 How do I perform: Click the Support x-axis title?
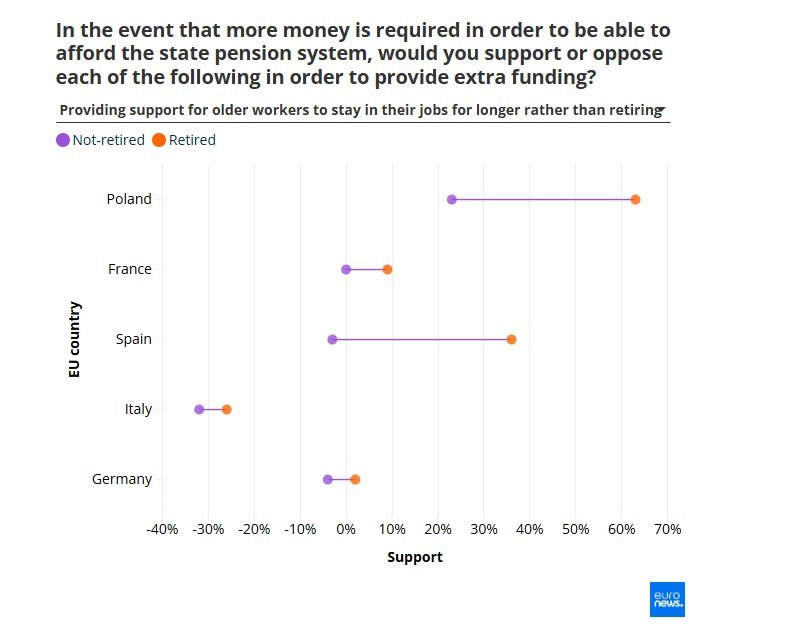[414, 557]
